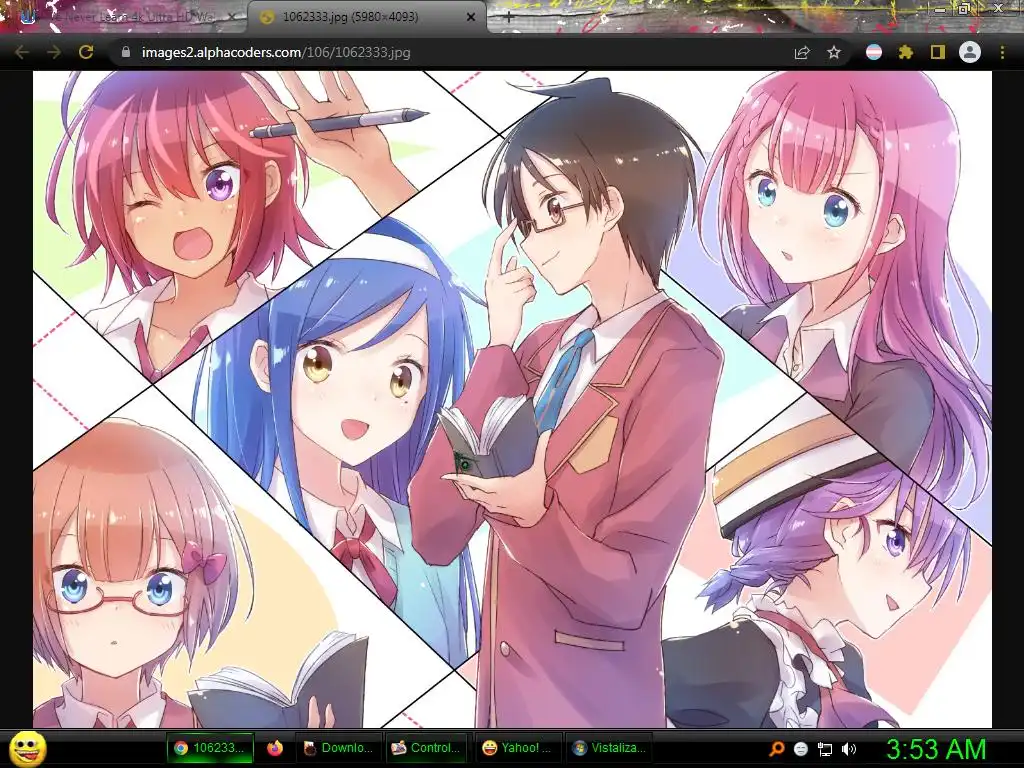
Task: Open the network tray icon
Action: coord(825,749)
